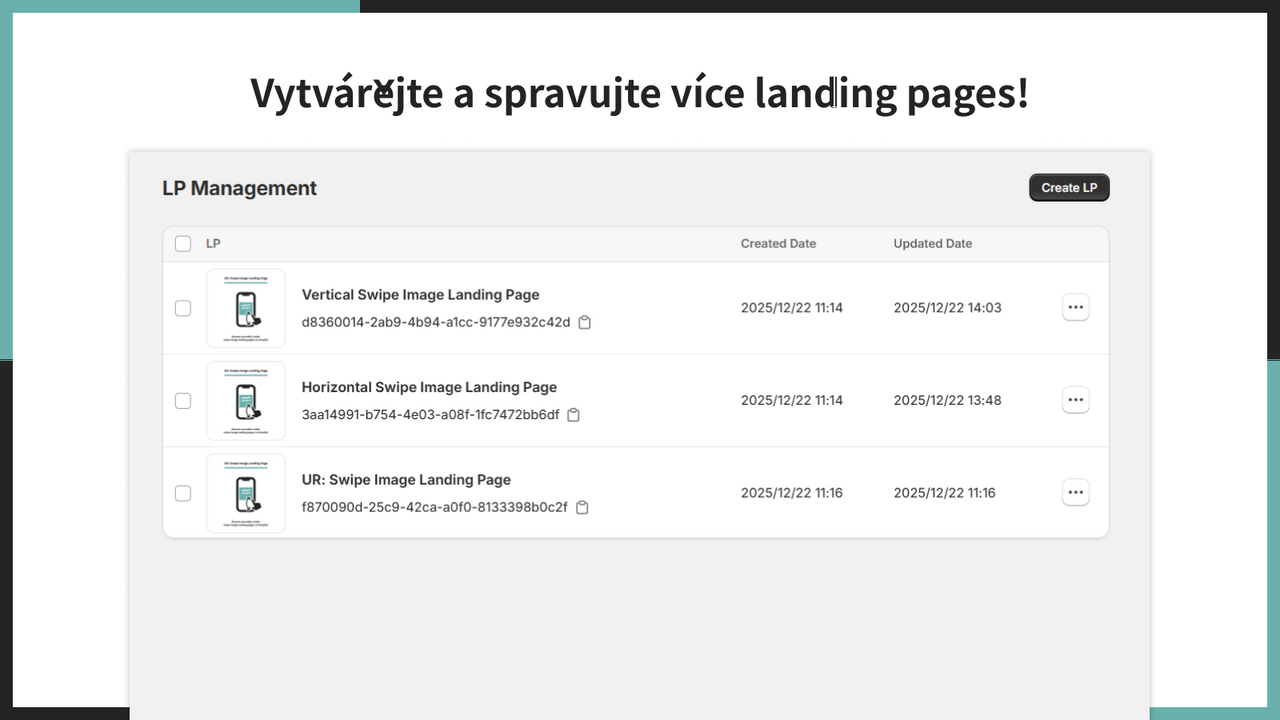Screen dimensions: 1280x720
Task: Copy the UR: Swipe page ID f870090d
Action: [582, 507]
